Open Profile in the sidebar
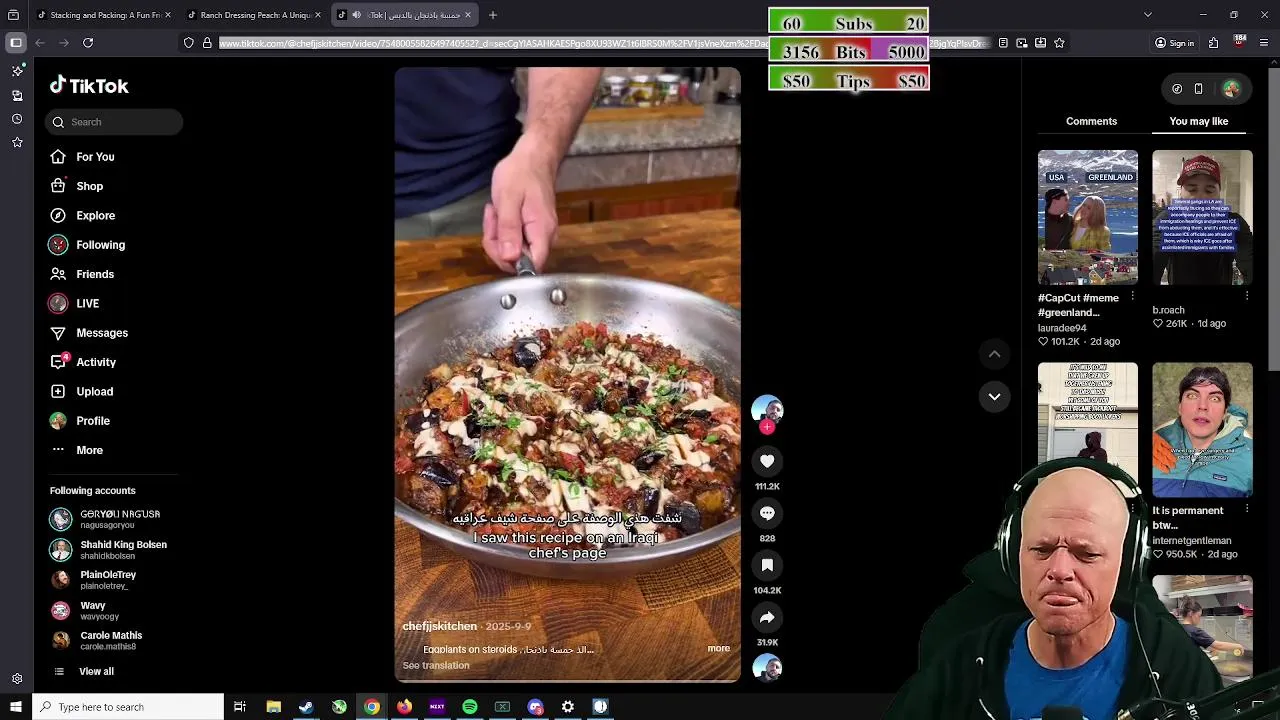 pyautogui.click(x=79, y=421)
